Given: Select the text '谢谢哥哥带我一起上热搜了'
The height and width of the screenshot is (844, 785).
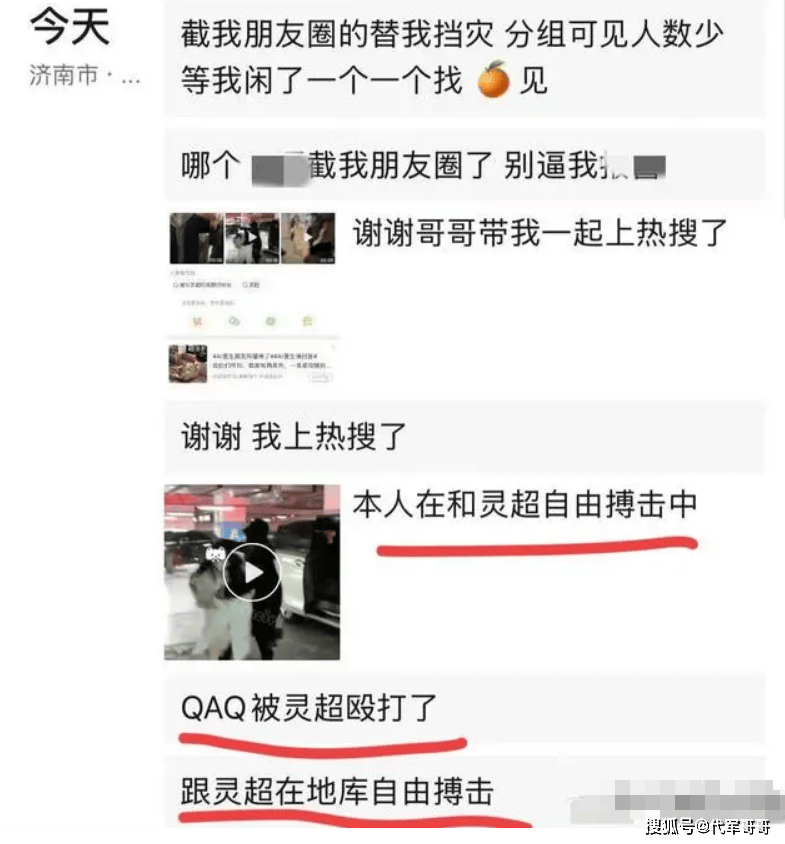Looking at the screenshot, I should (540, 233).
